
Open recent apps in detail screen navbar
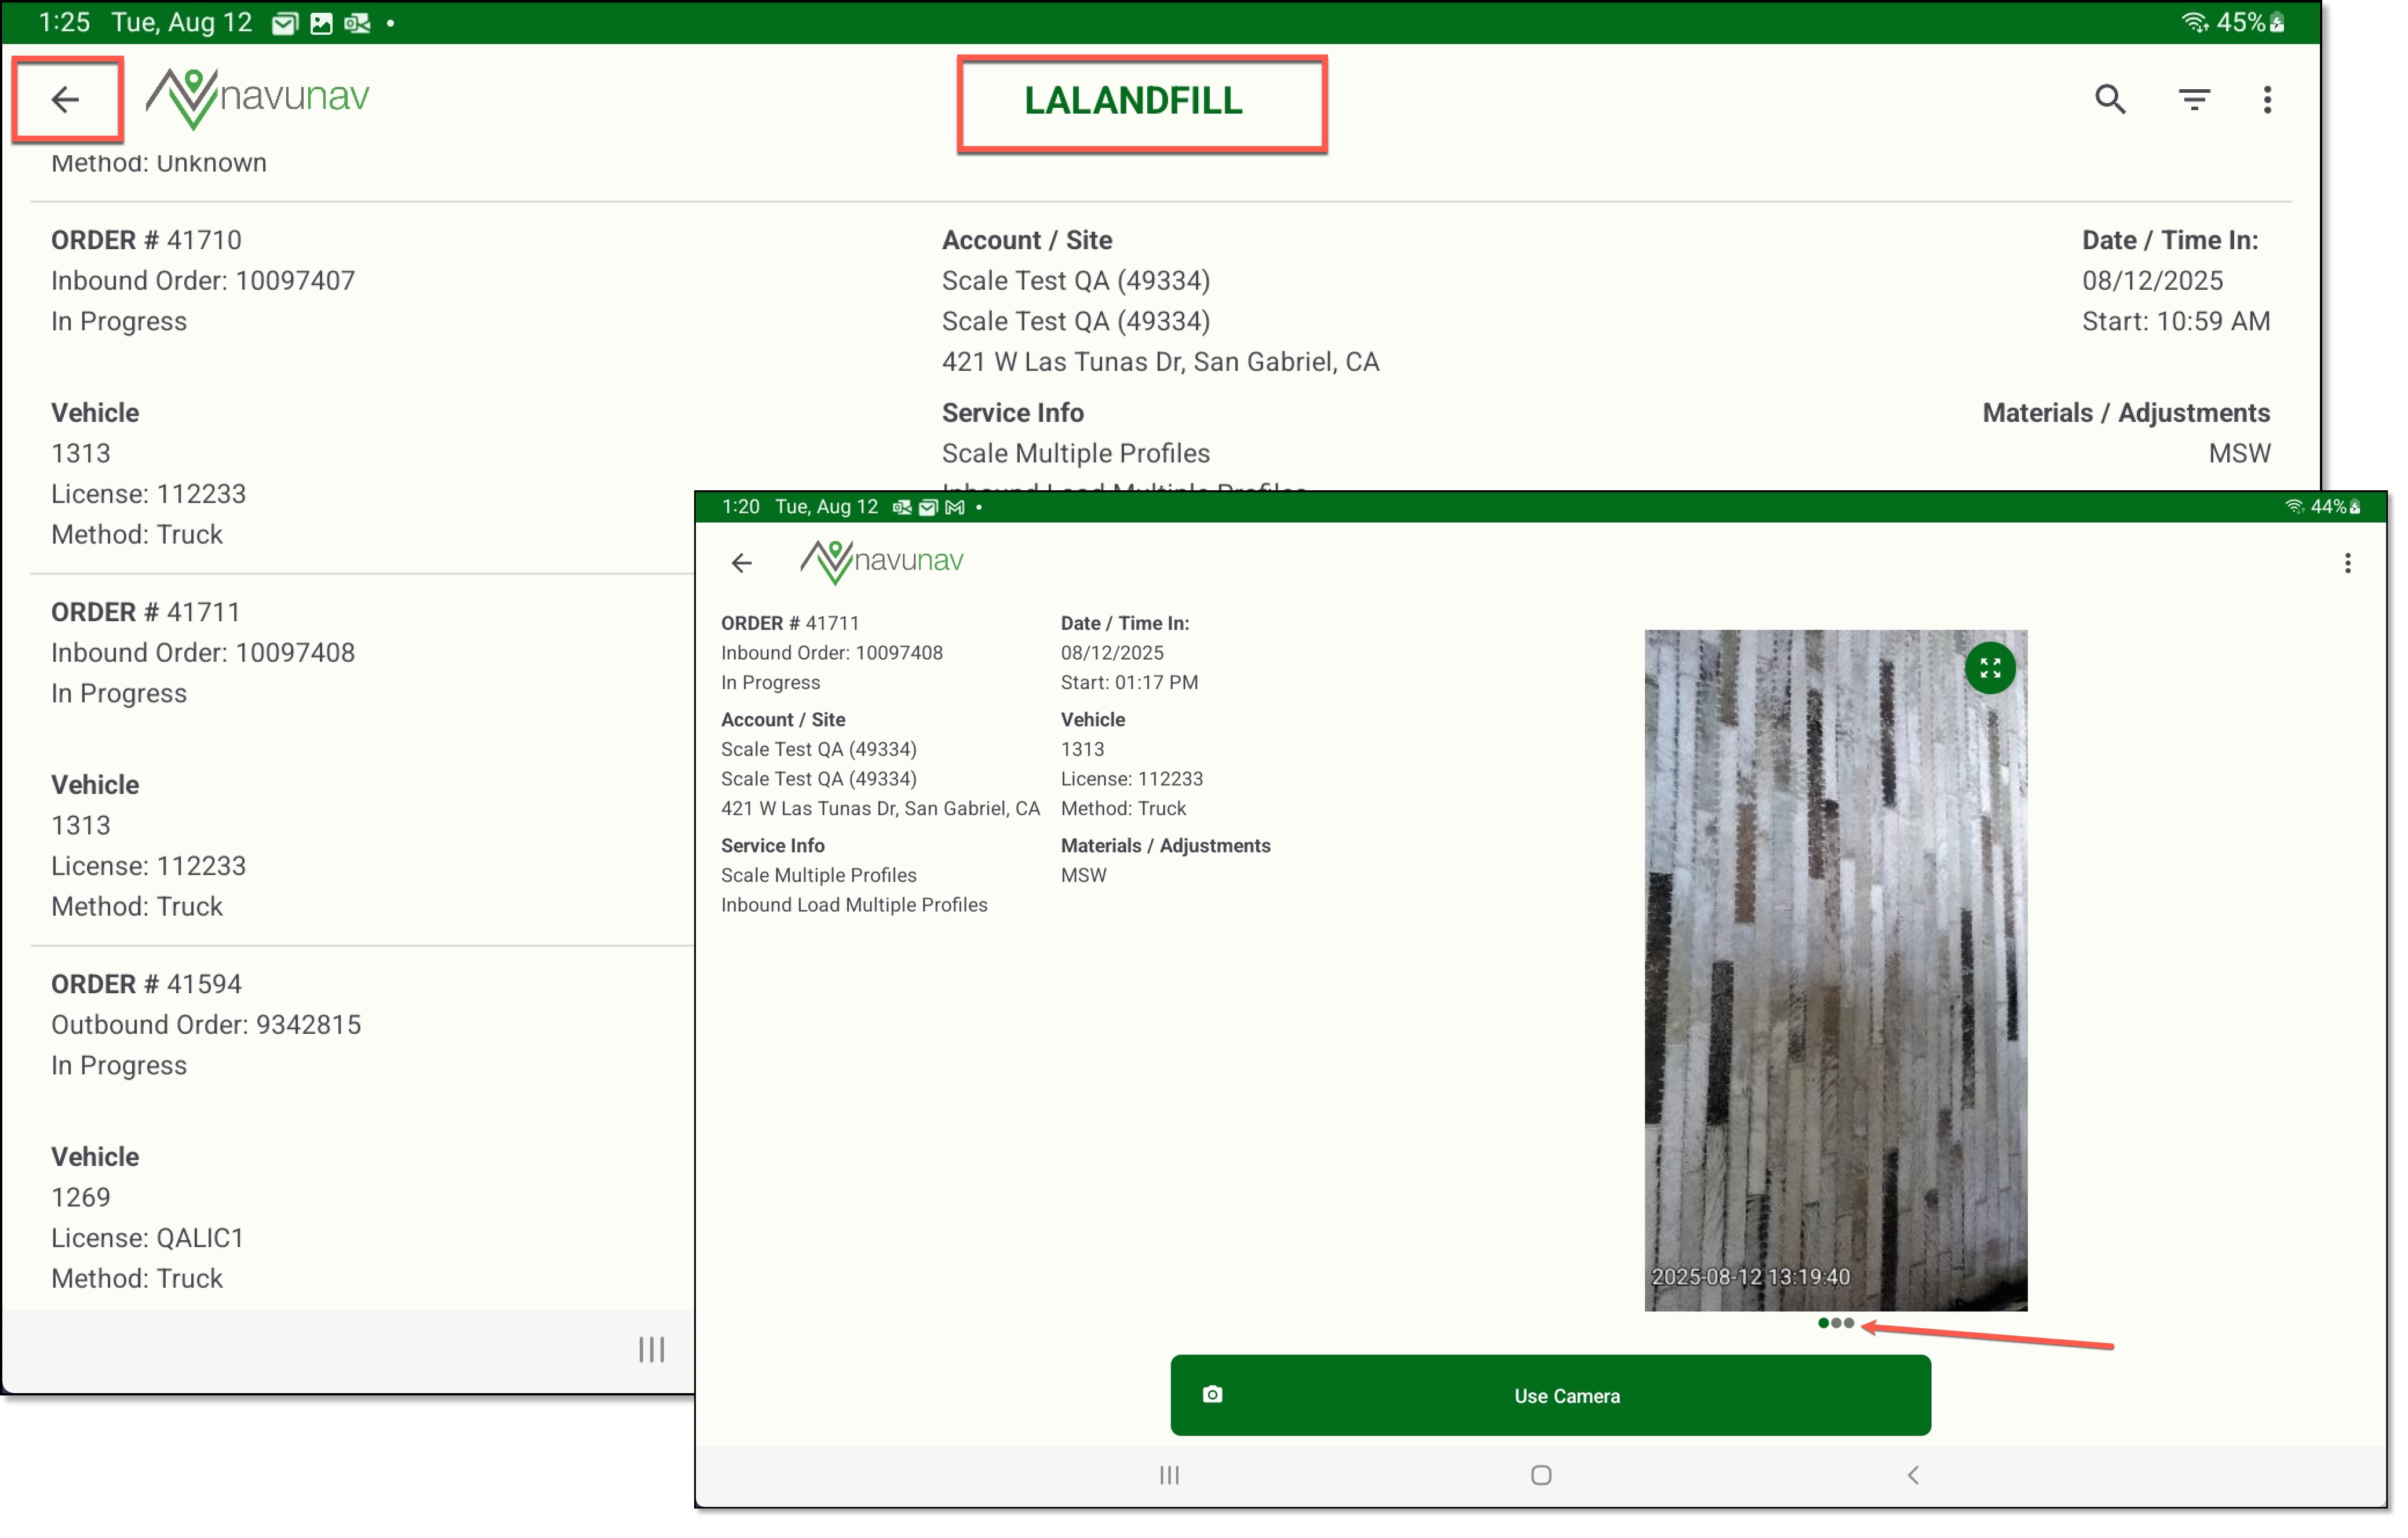point(1169,1475)
